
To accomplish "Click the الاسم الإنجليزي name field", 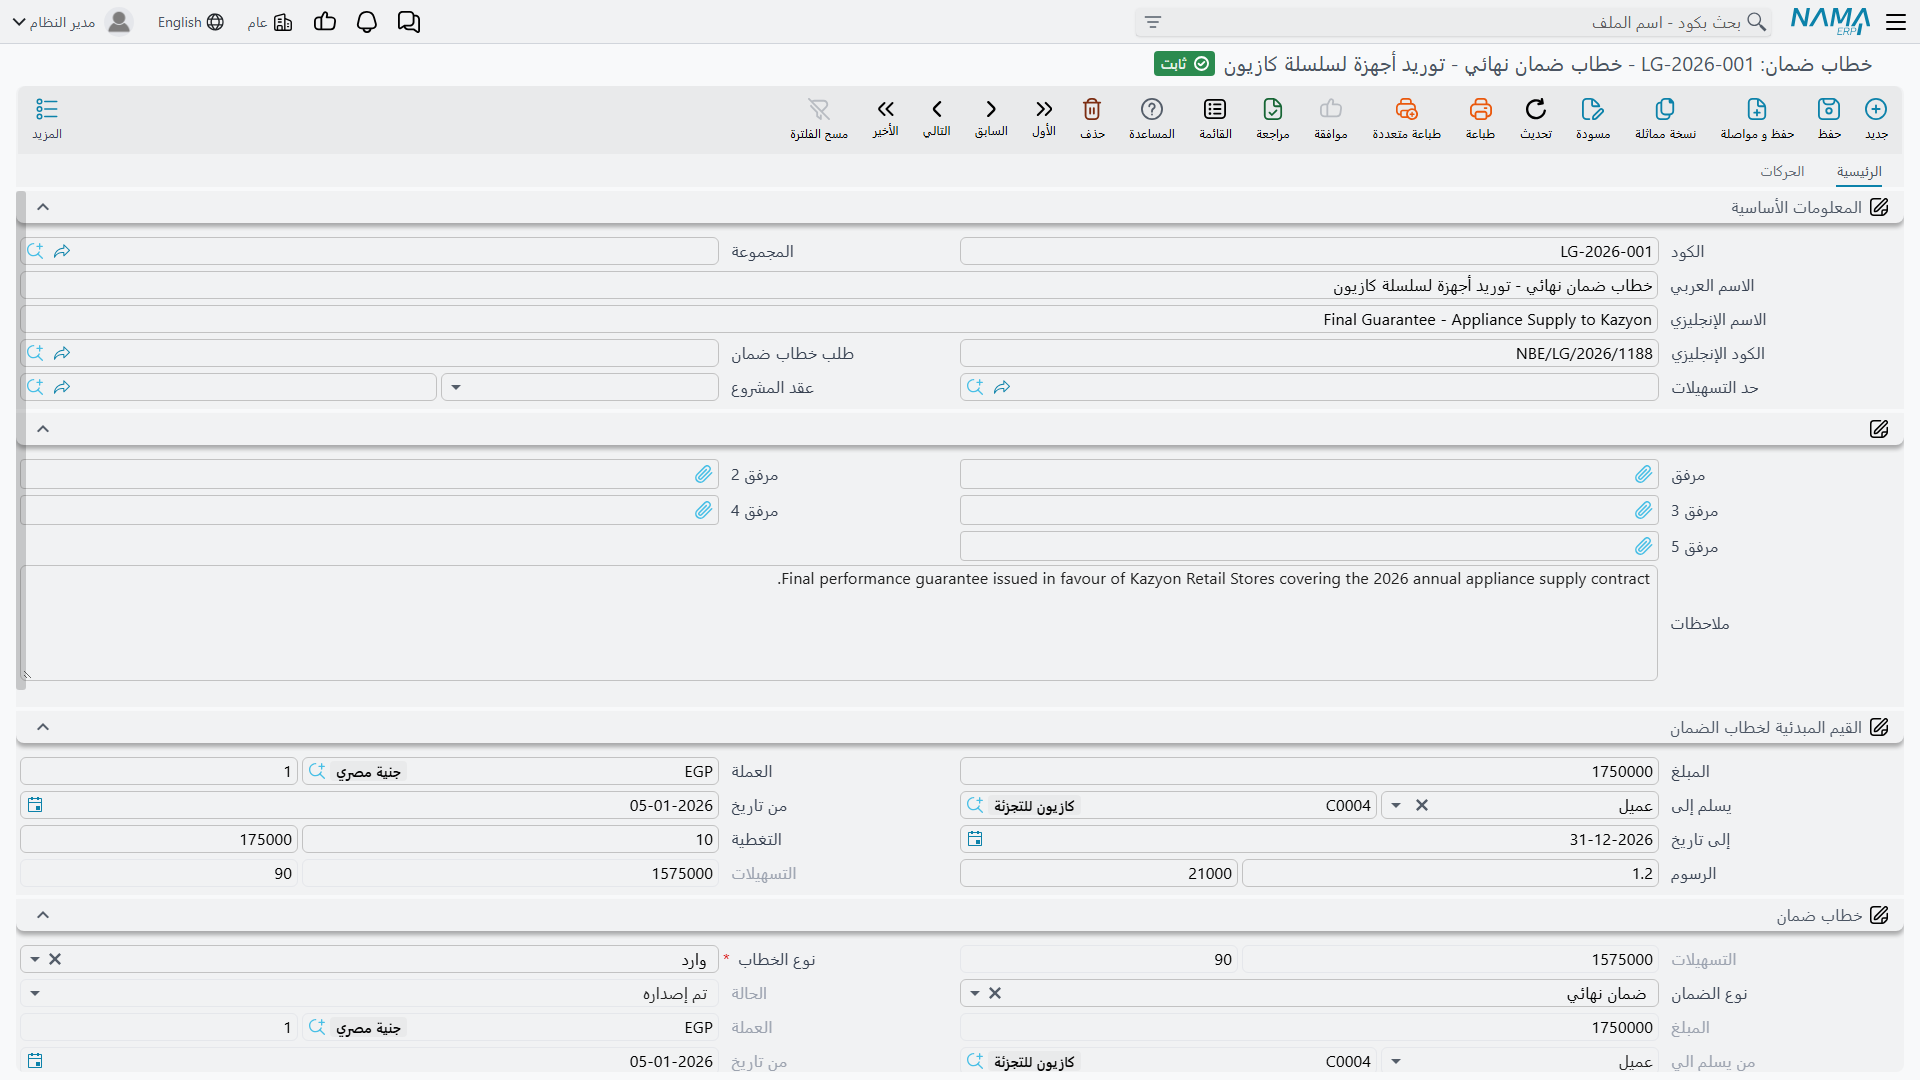I will [x=839, y=319].
